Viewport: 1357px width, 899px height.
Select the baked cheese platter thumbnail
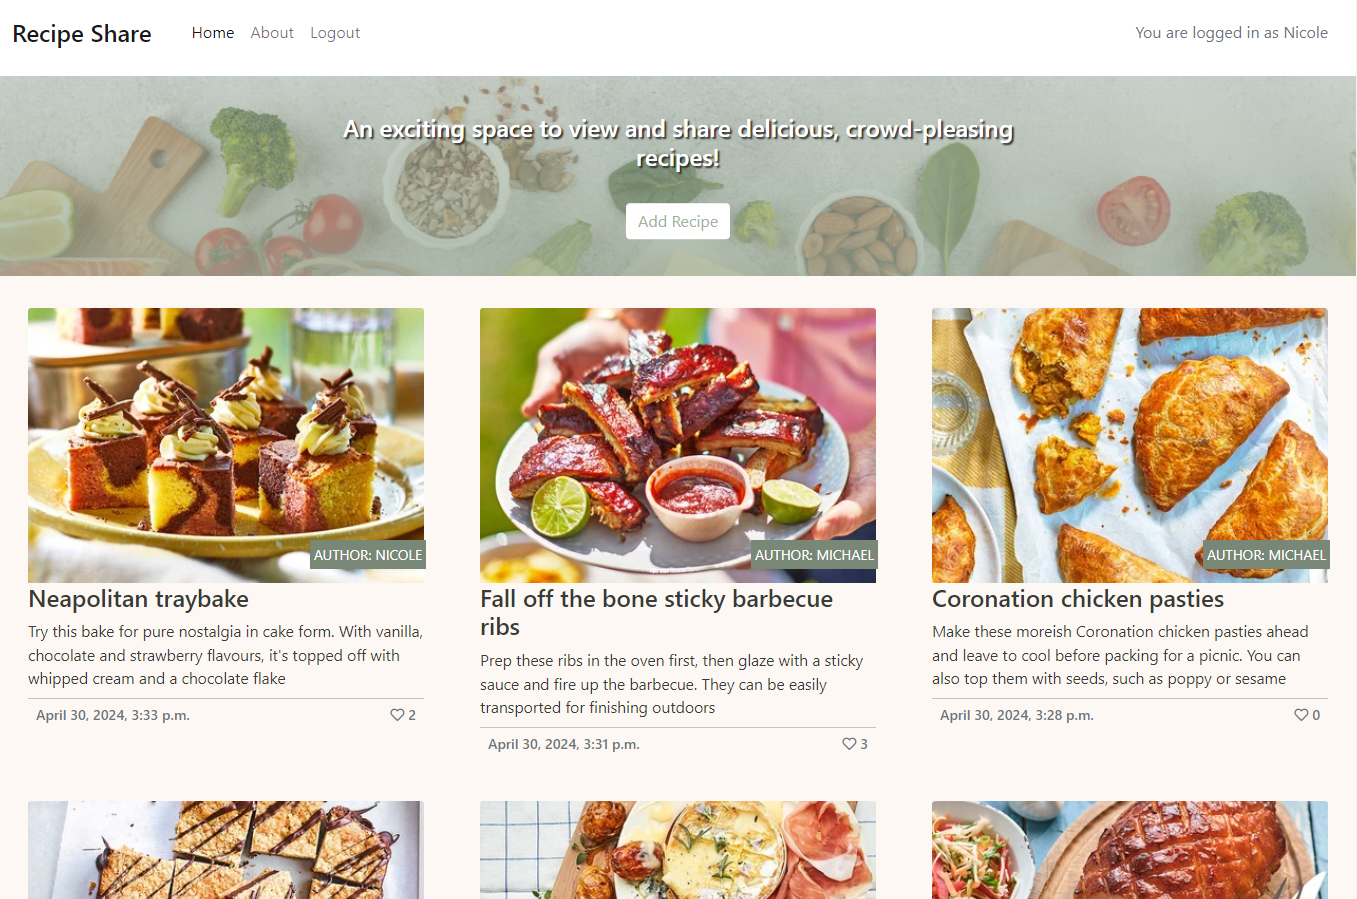coord(678,850)
